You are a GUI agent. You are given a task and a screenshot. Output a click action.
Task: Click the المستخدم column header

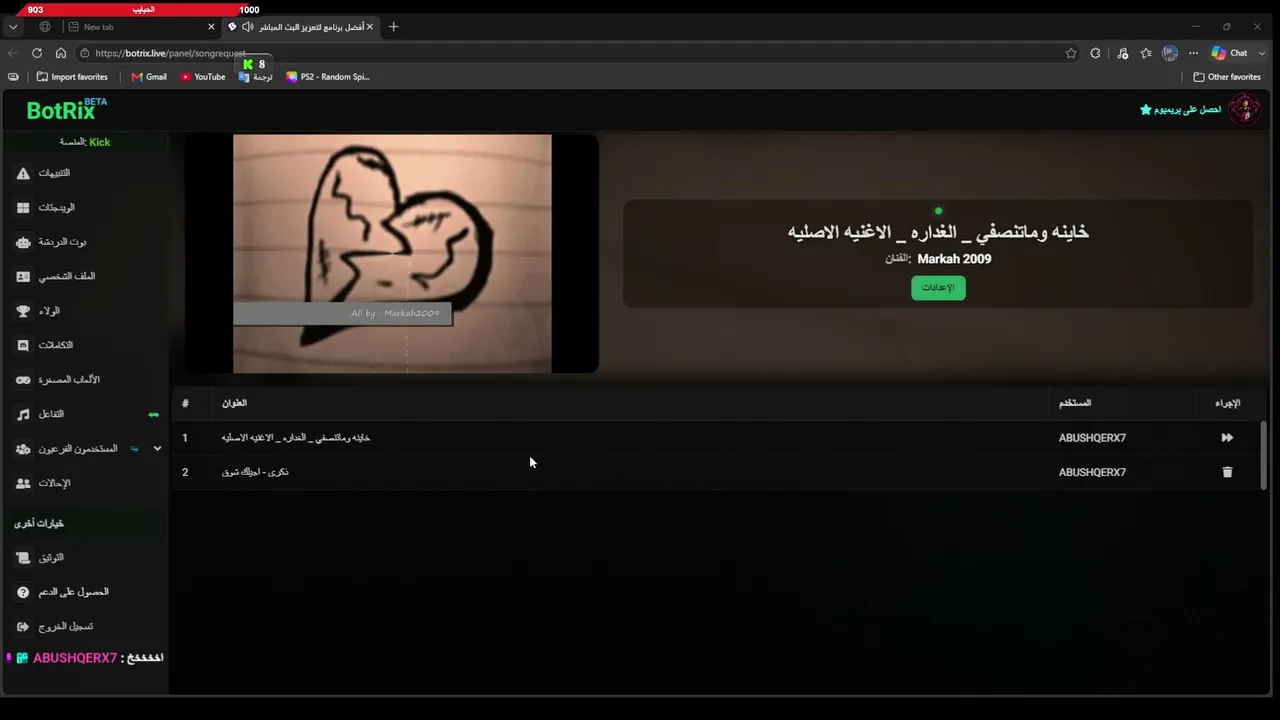click(x=1075, y=403)
